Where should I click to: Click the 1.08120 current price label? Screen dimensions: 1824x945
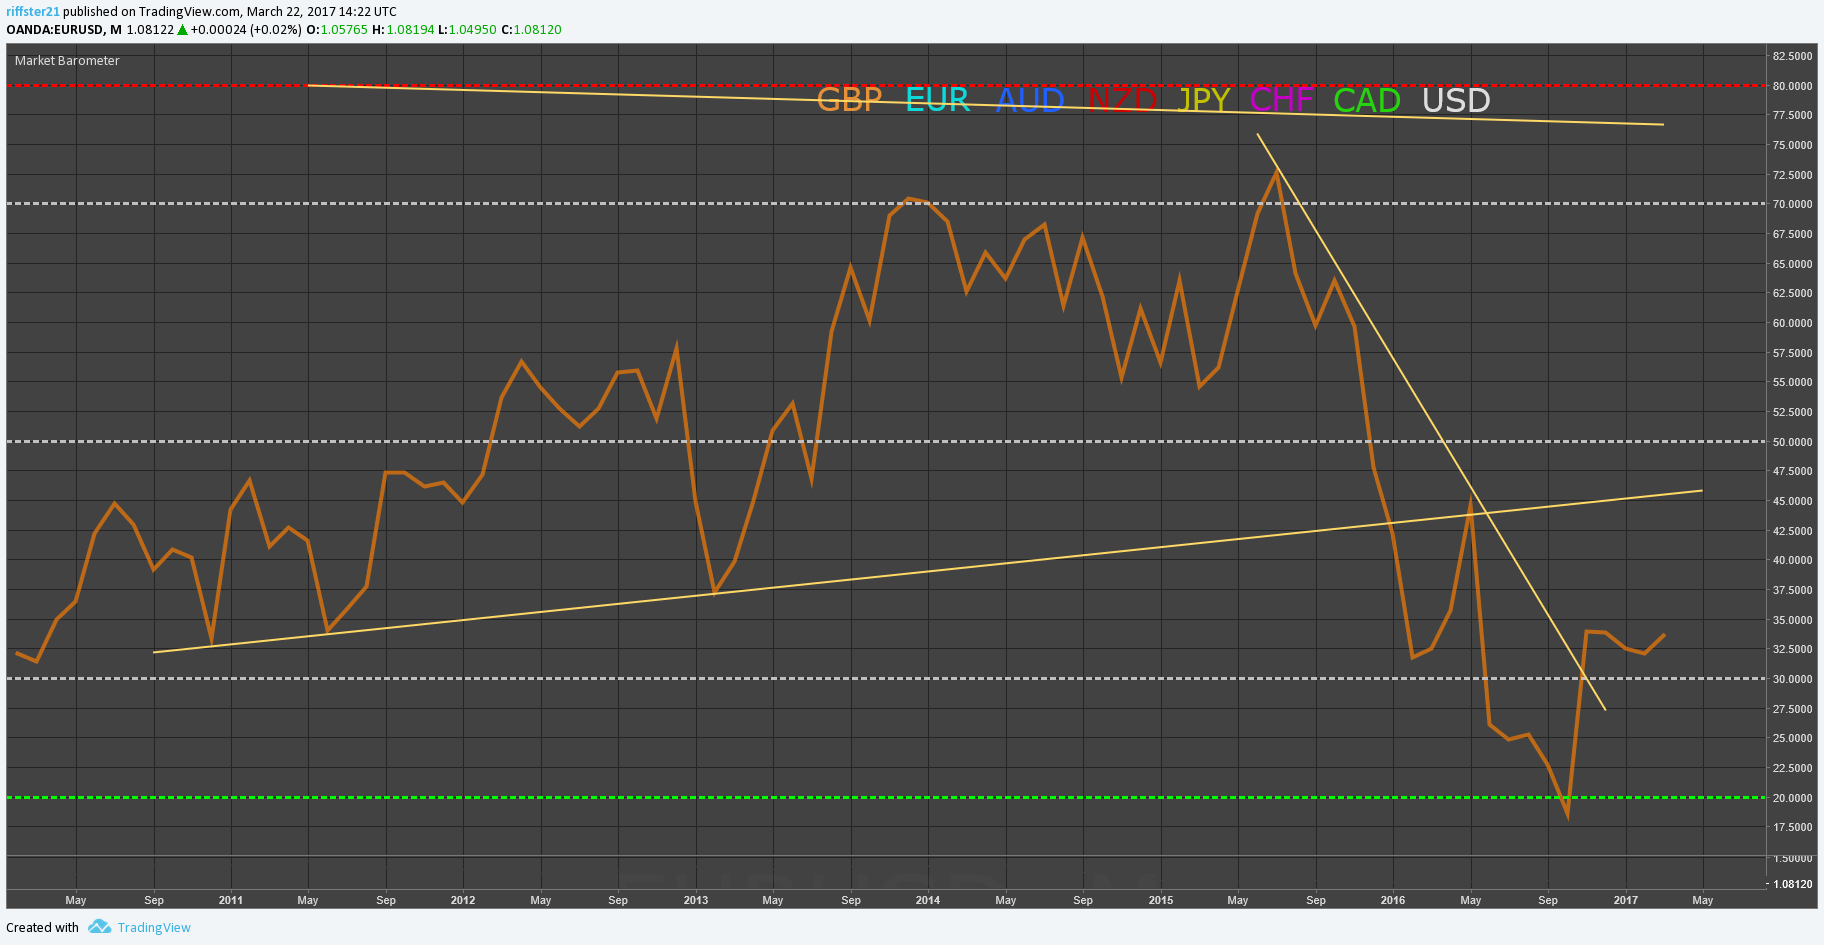pyautogui.click(x=1793, y=884)
